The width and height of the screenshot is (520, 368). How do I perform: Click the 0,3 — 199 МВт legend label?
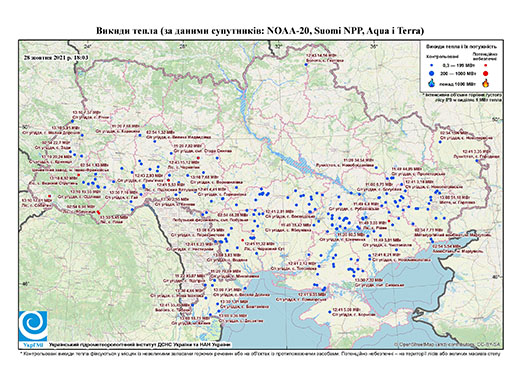pyautogui.click(x=459, y=65)
